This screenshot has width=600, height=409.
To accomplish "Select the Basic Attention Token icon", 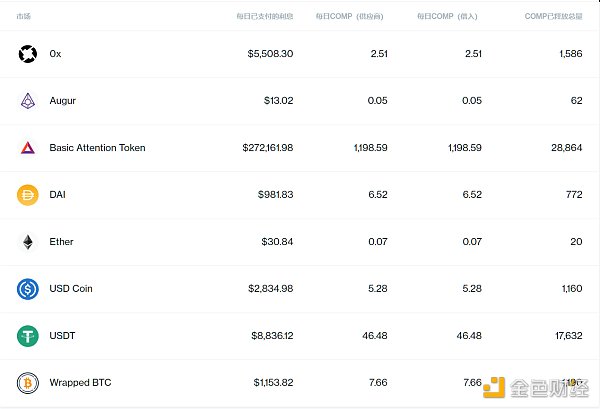I will (x=27, y=148).
